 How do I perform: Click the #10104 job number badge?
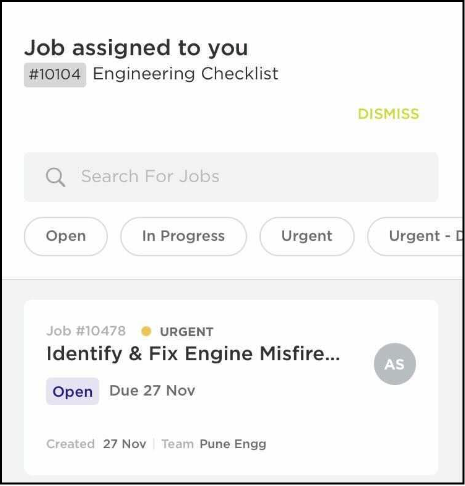(55, 75)
